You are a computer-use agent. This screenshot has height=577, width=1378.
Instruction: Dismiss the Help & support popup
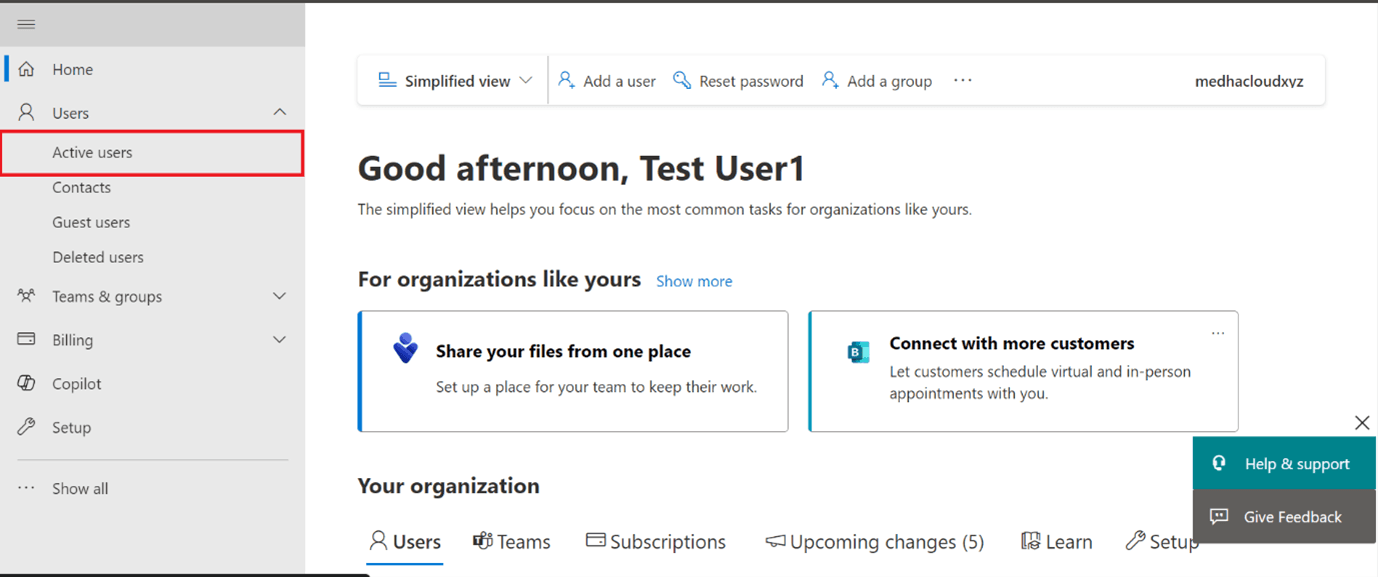point(1361,422)
